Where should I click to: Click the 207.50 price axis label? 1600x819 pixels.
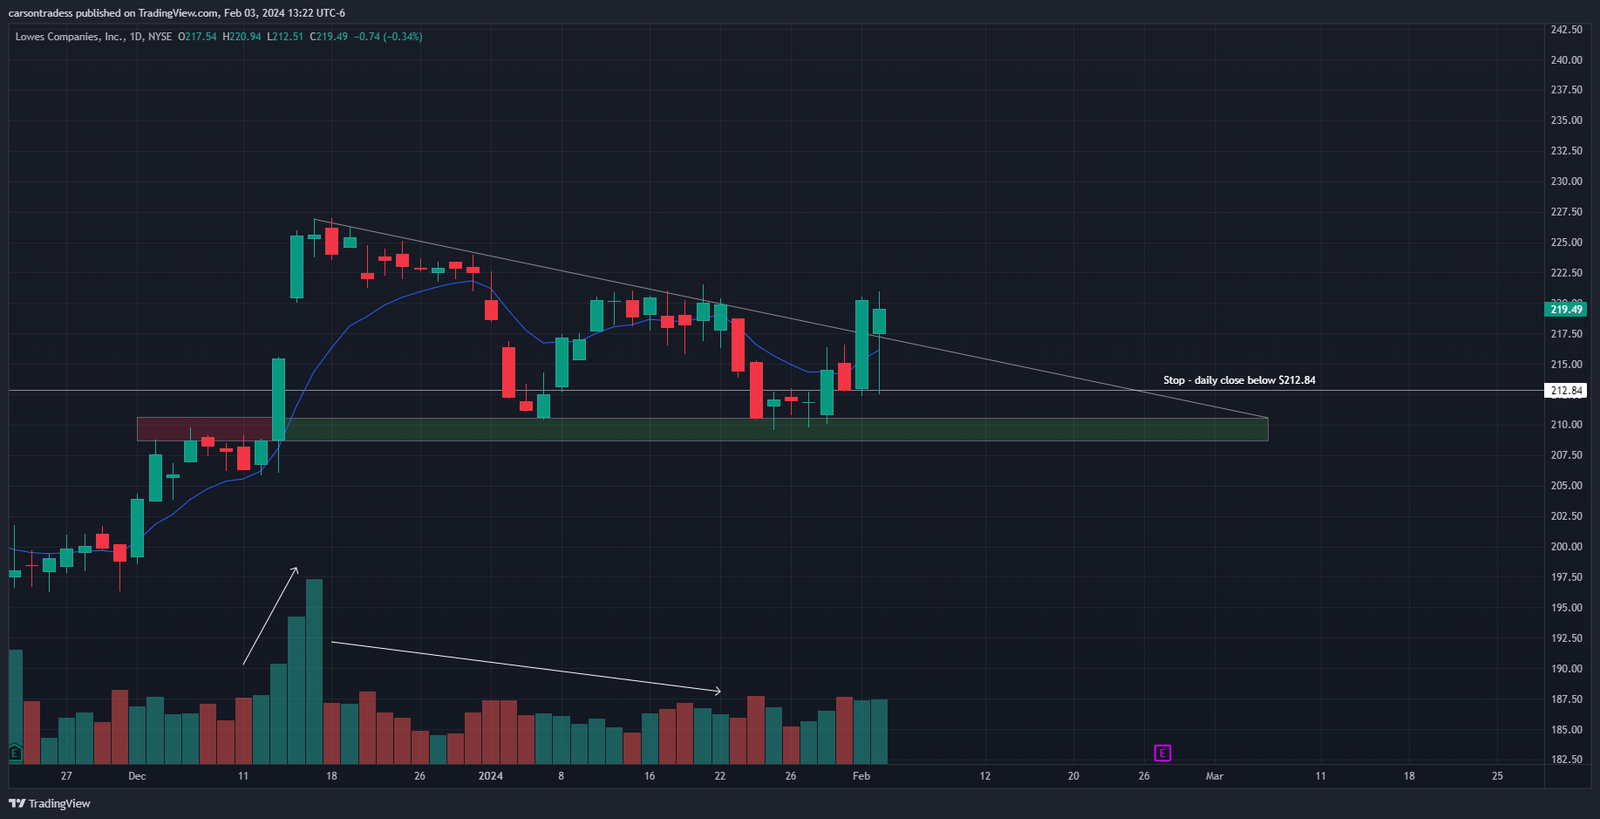click(1566, 455)
